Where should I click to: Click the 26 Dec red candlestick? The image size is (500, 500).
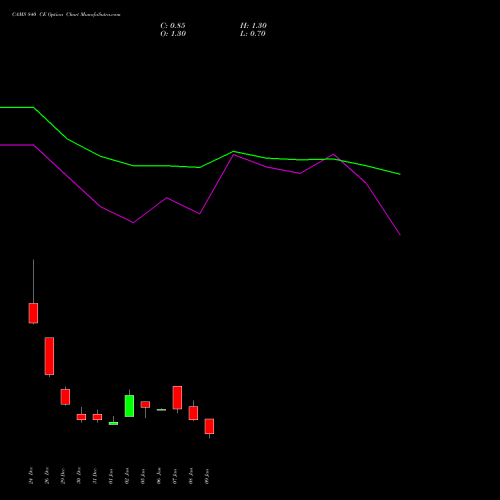[49, 356]
